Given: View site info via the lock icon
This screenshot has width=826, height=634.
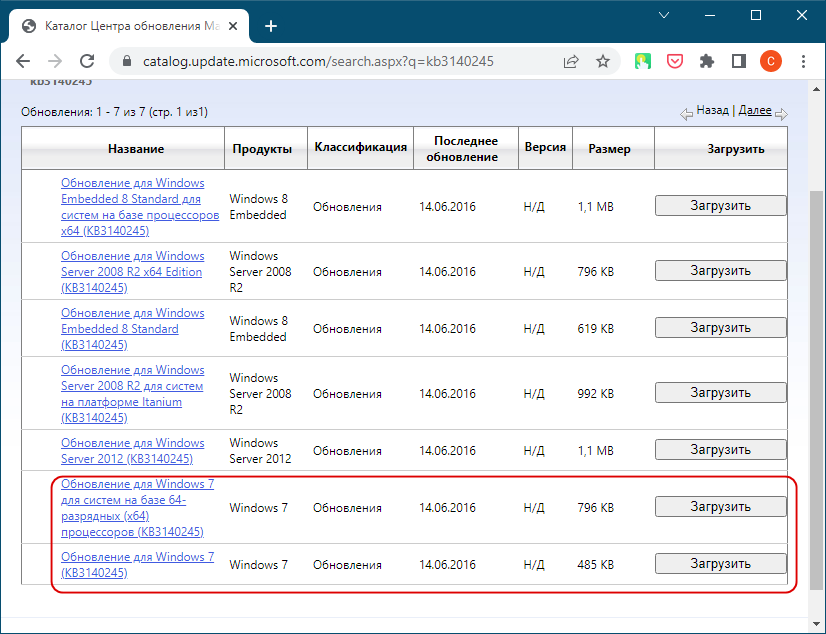Looking at the screenshot, I should [126, 61].
